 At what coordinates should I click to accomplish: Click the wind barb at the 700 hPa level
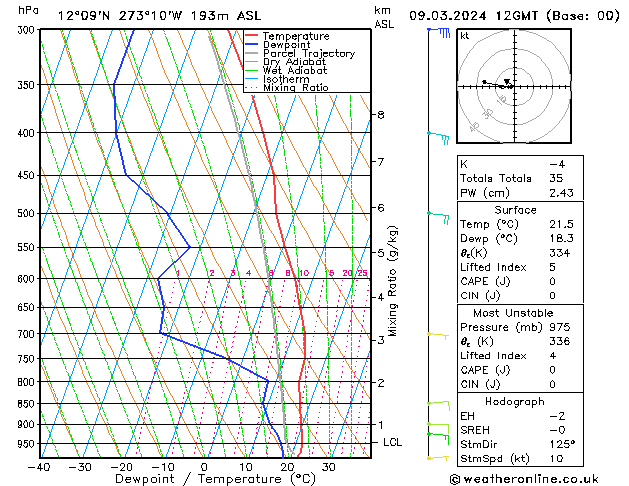click(438, 336)
